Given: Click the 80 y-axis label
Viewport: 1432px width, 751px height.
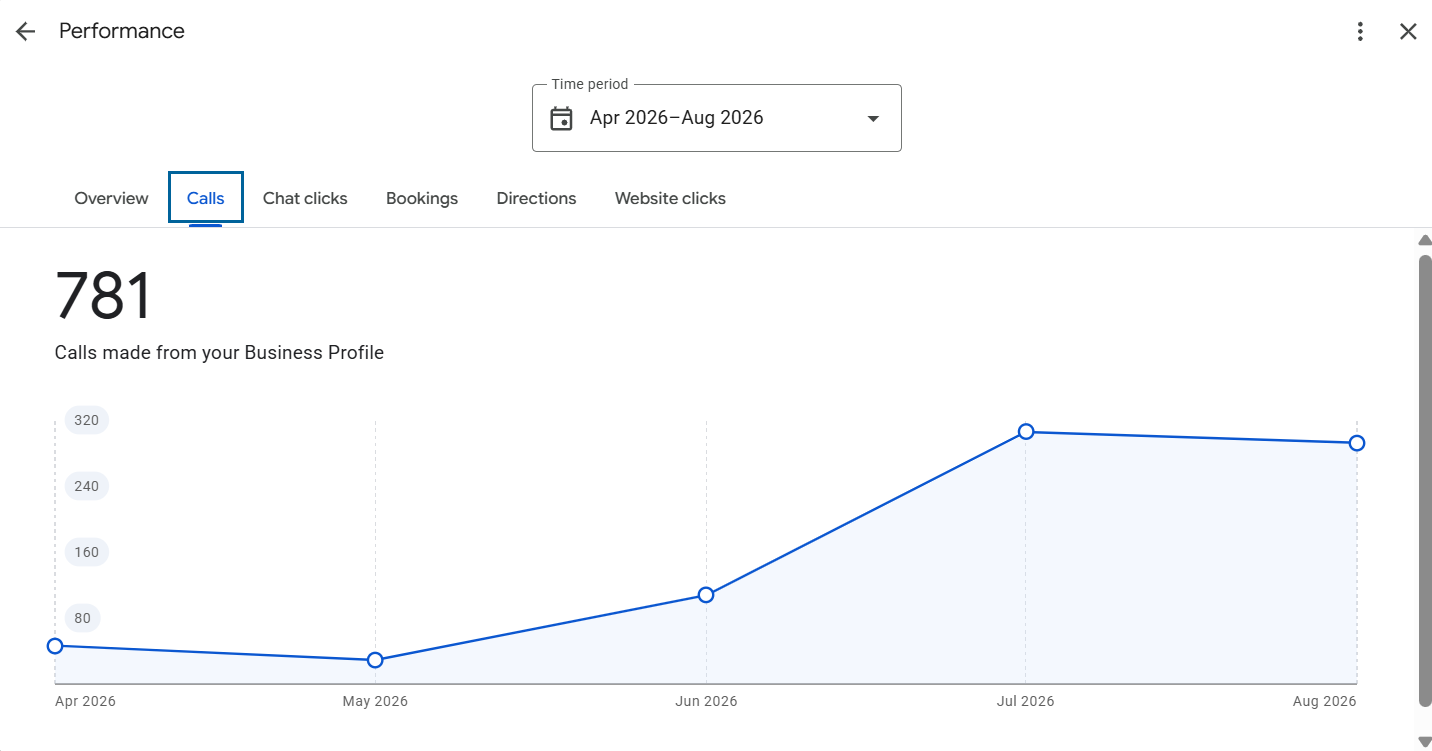Looking at the screenshot, I should point(82,618).
